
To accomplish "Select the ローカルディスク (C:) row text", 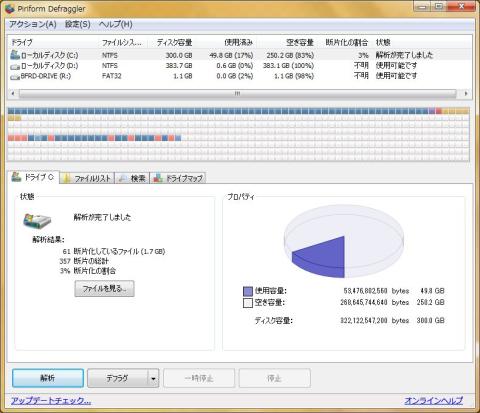I will coord(50,55).
